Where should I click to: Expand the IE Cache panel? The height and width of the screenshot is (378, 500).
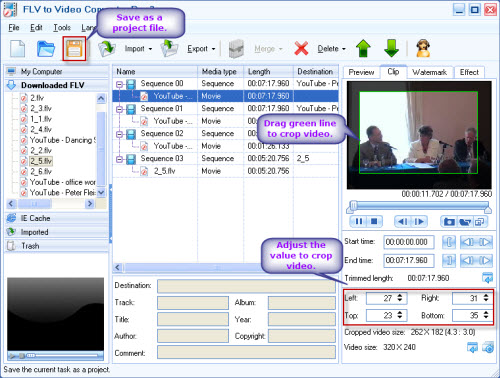pos(56,218)
